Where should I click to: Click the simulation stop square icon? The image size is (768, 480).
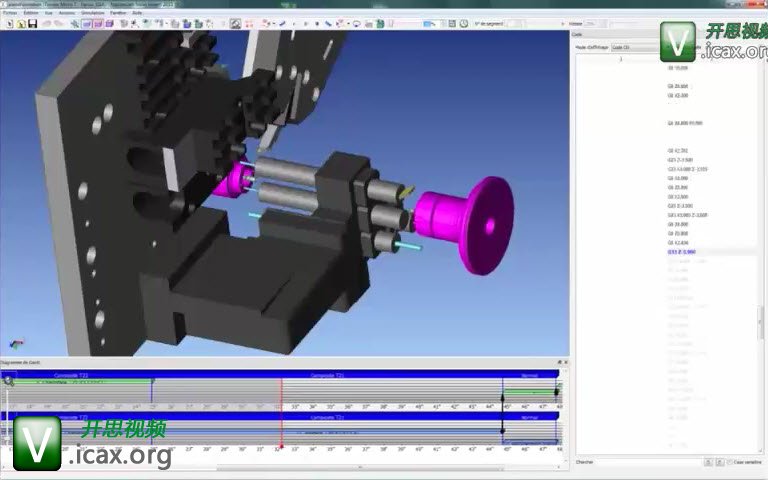[317, 24]
